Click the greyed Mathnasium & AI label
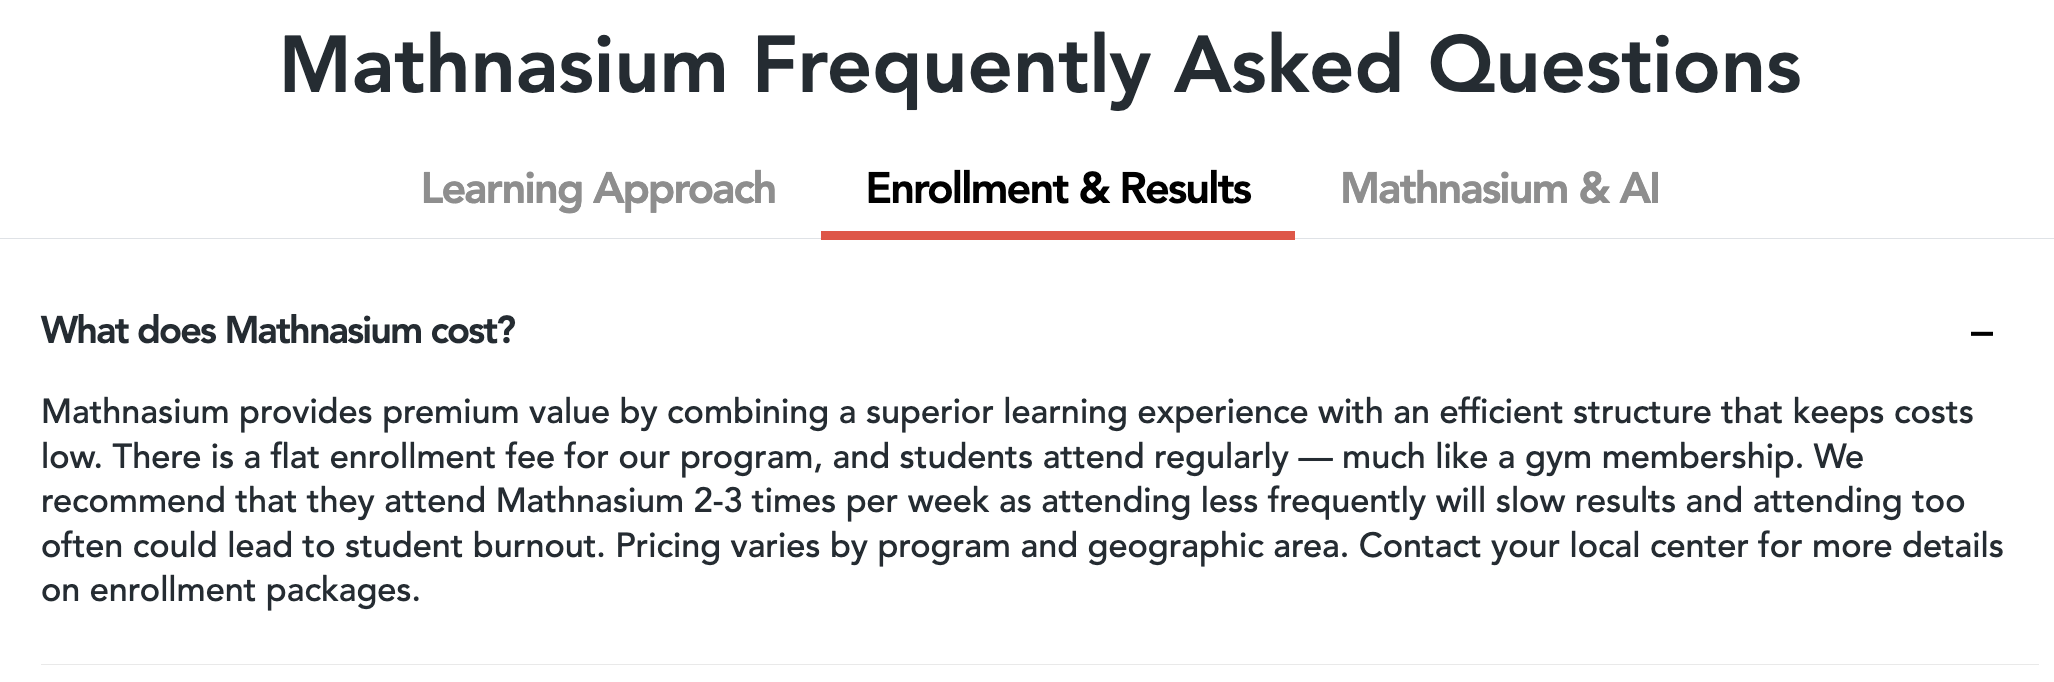This screenshot has height=682, width=2054. click(1501, 190)
